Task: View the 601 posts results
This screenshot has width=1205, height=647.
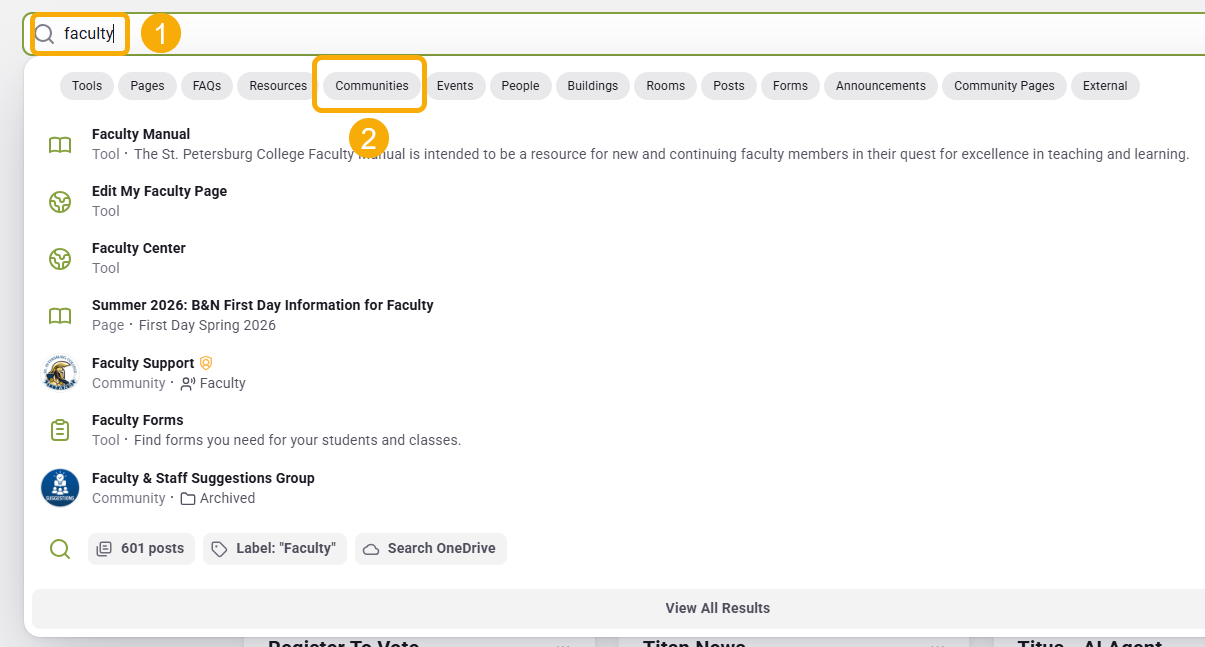Action: point(141,549)
